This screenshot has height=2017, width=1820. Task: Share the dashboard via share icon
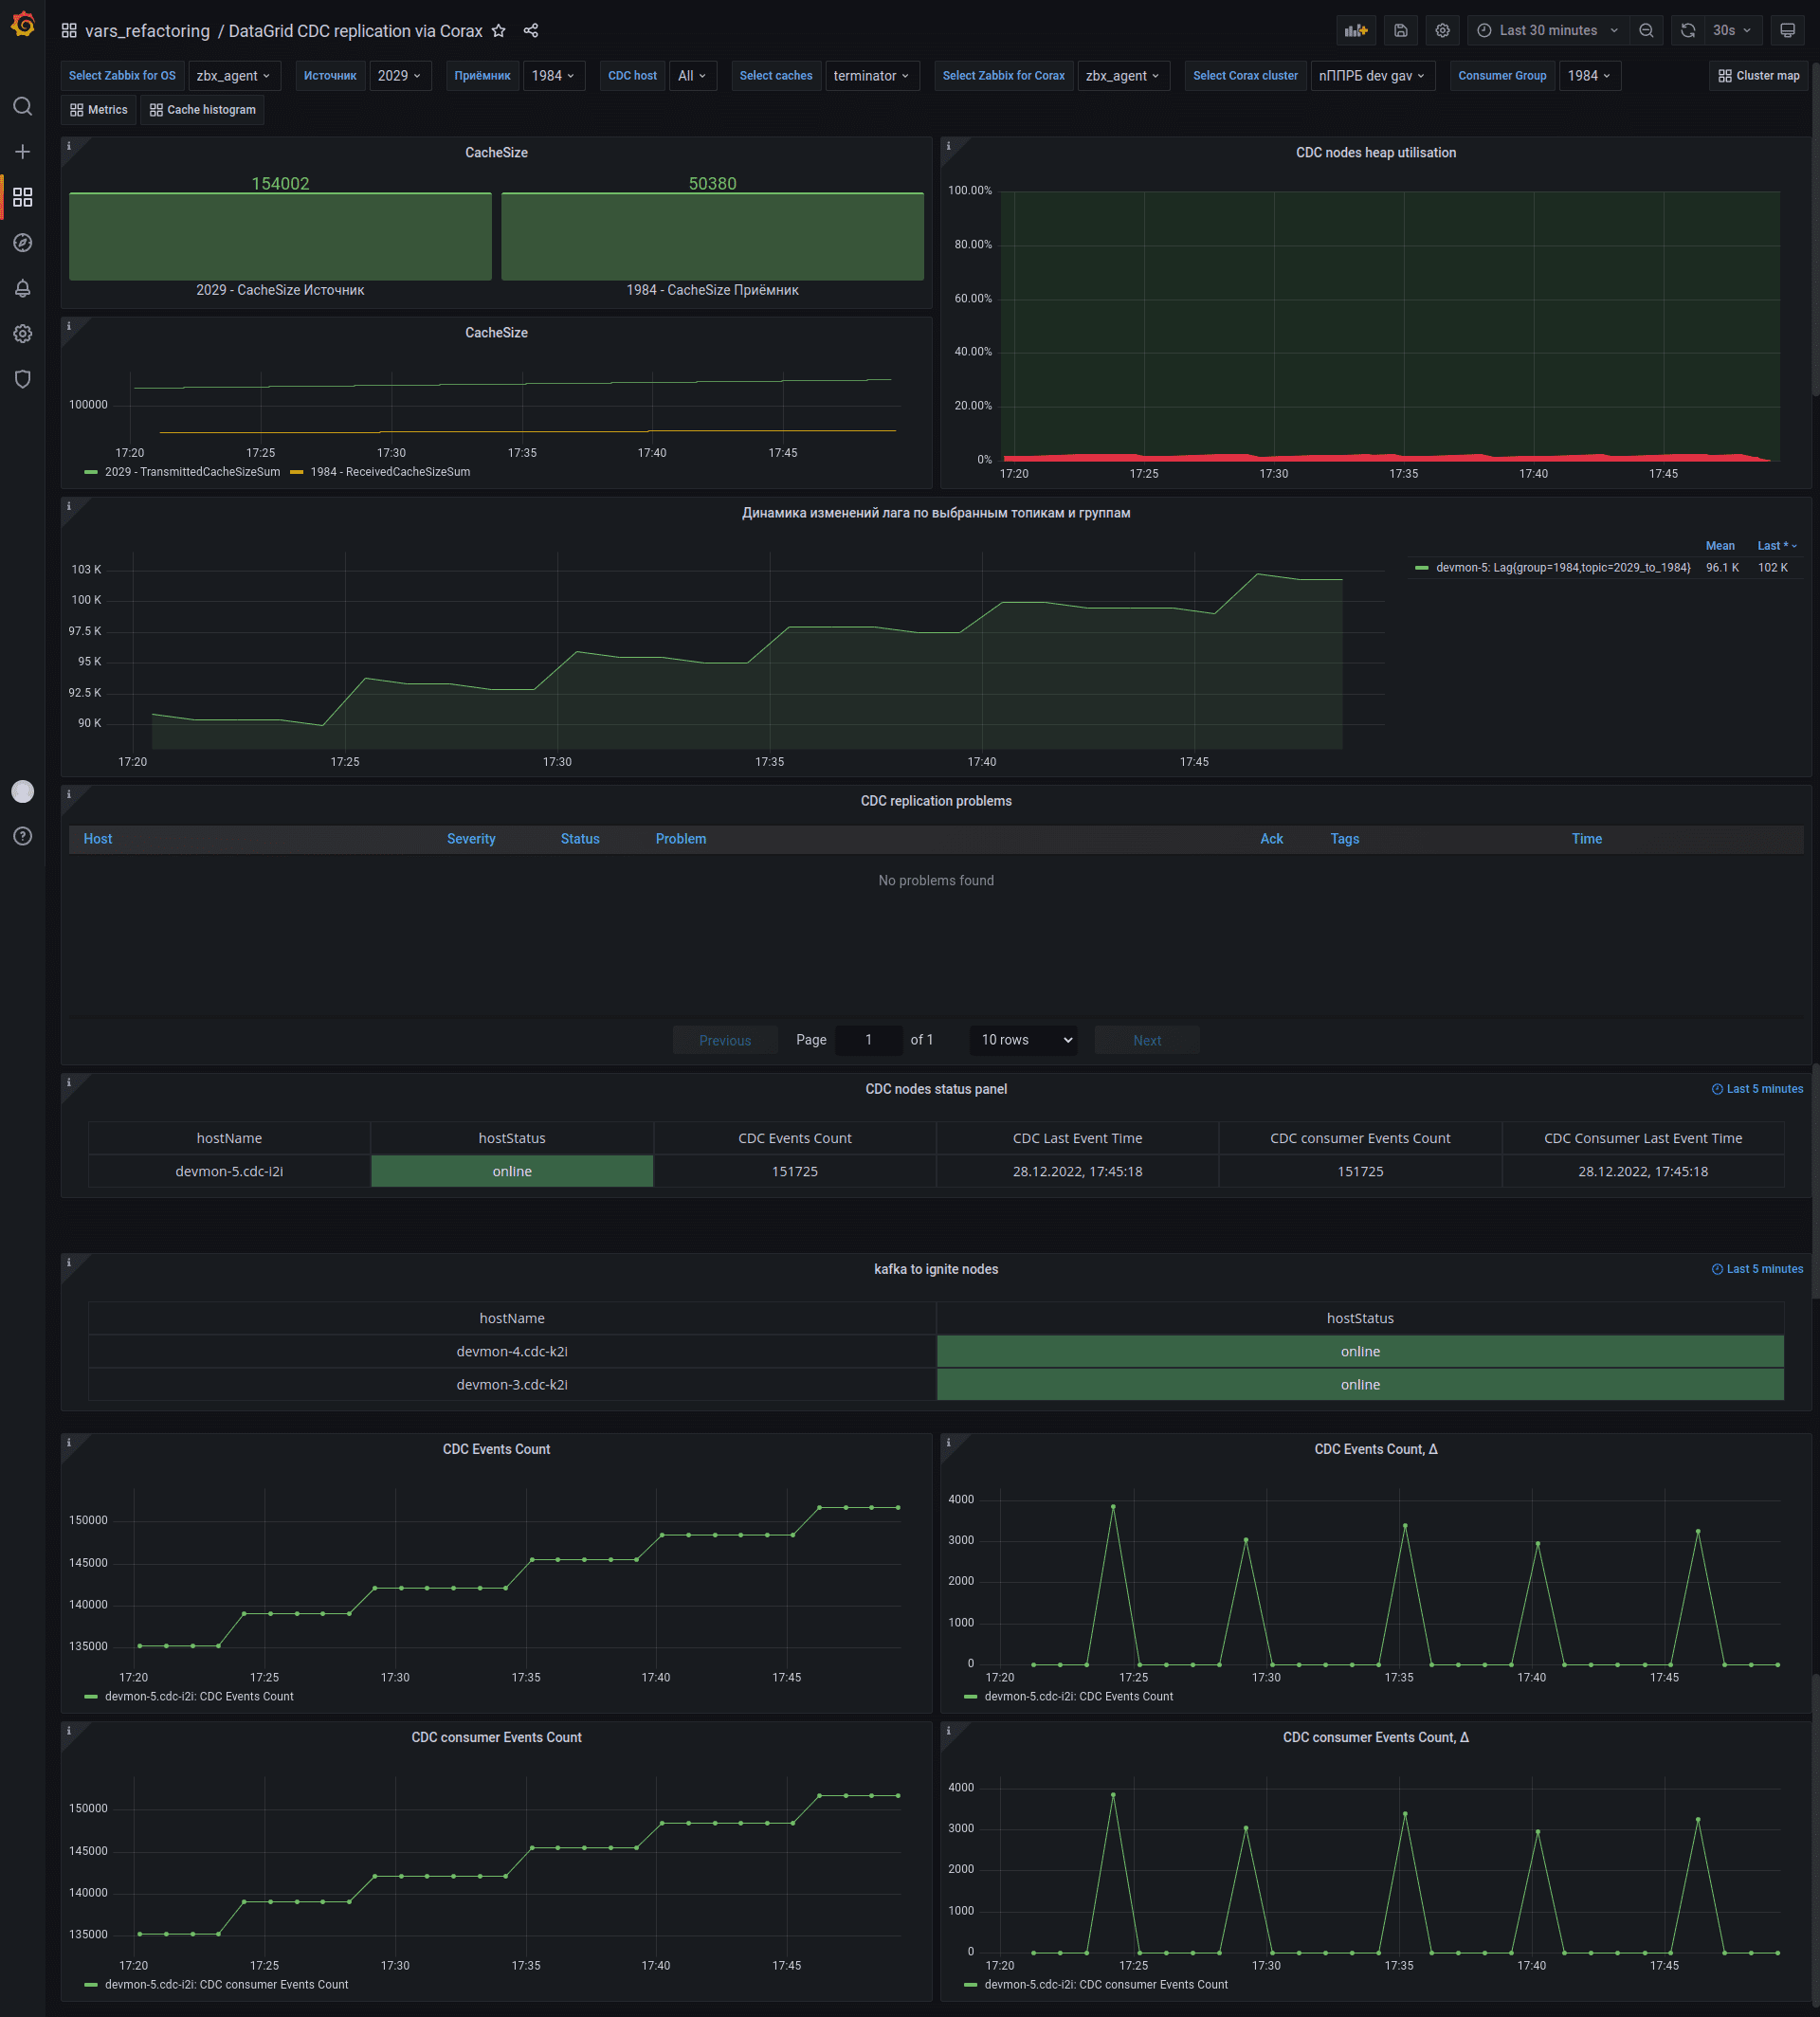531,31
